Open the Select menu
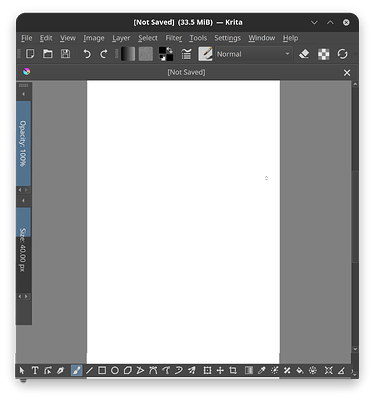This screenshot has height=400, width=375. pyautogui.click(x=148, y=38)
